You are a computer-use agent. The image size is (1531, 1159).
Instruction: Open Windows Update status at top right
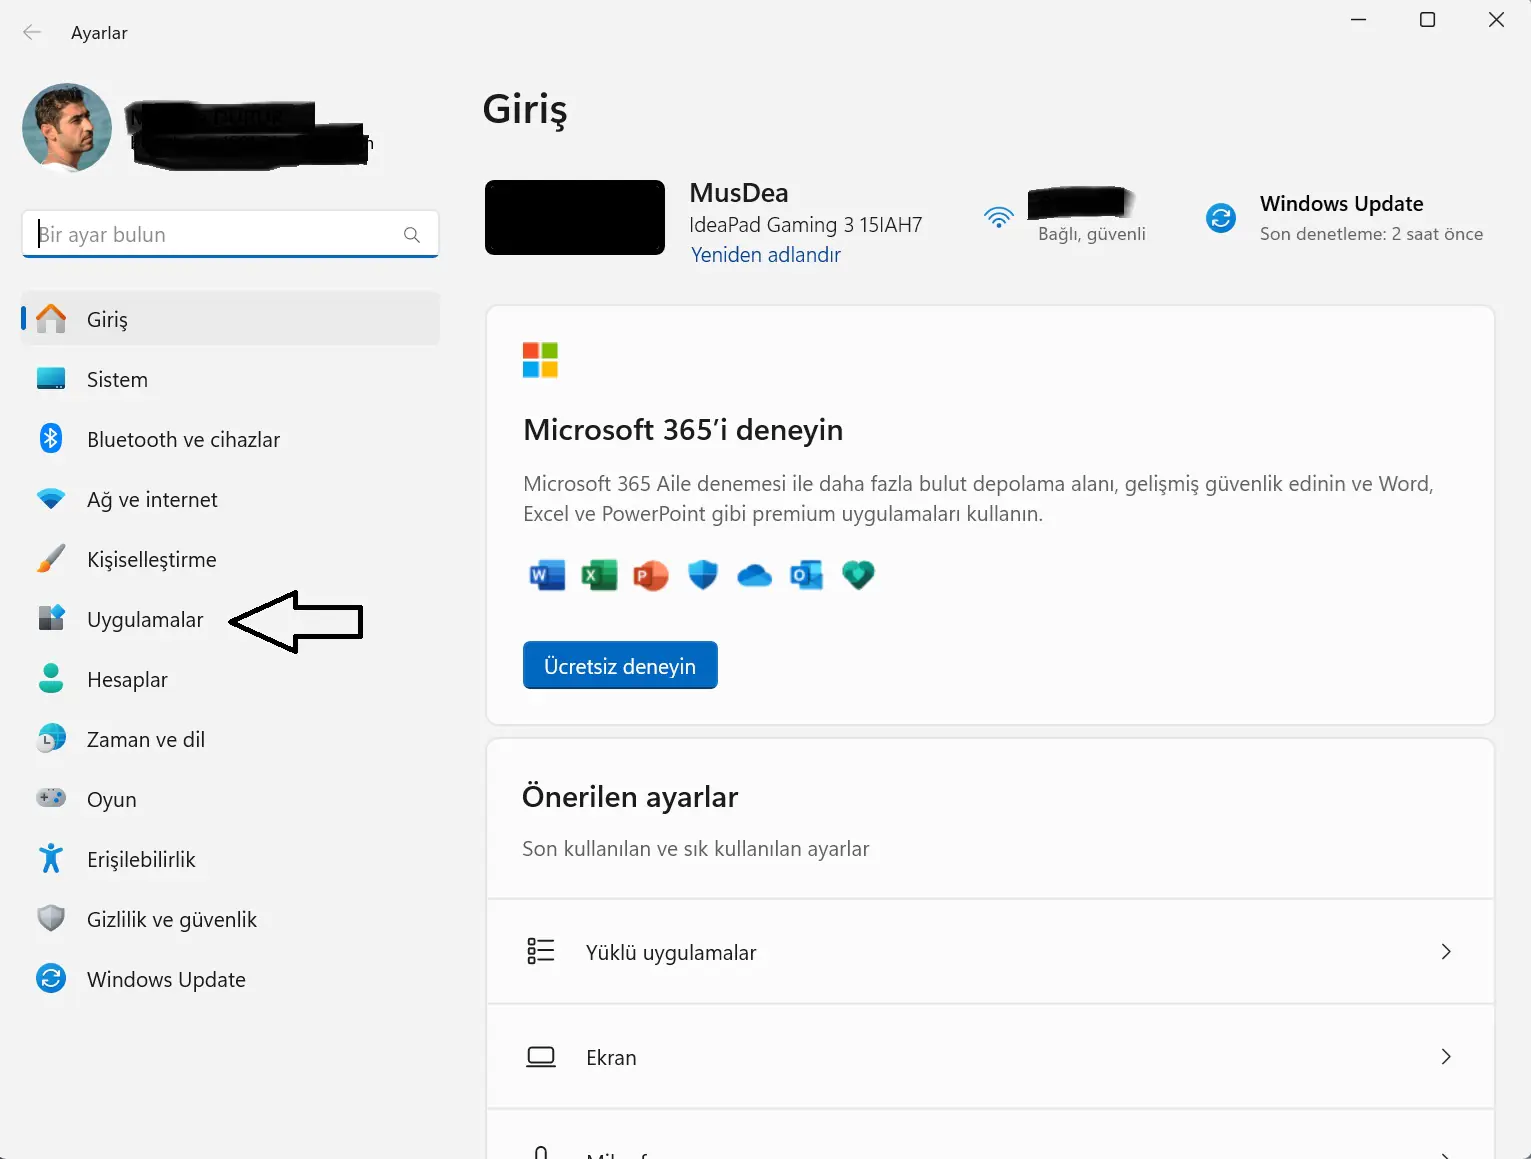coord(1346,218)
